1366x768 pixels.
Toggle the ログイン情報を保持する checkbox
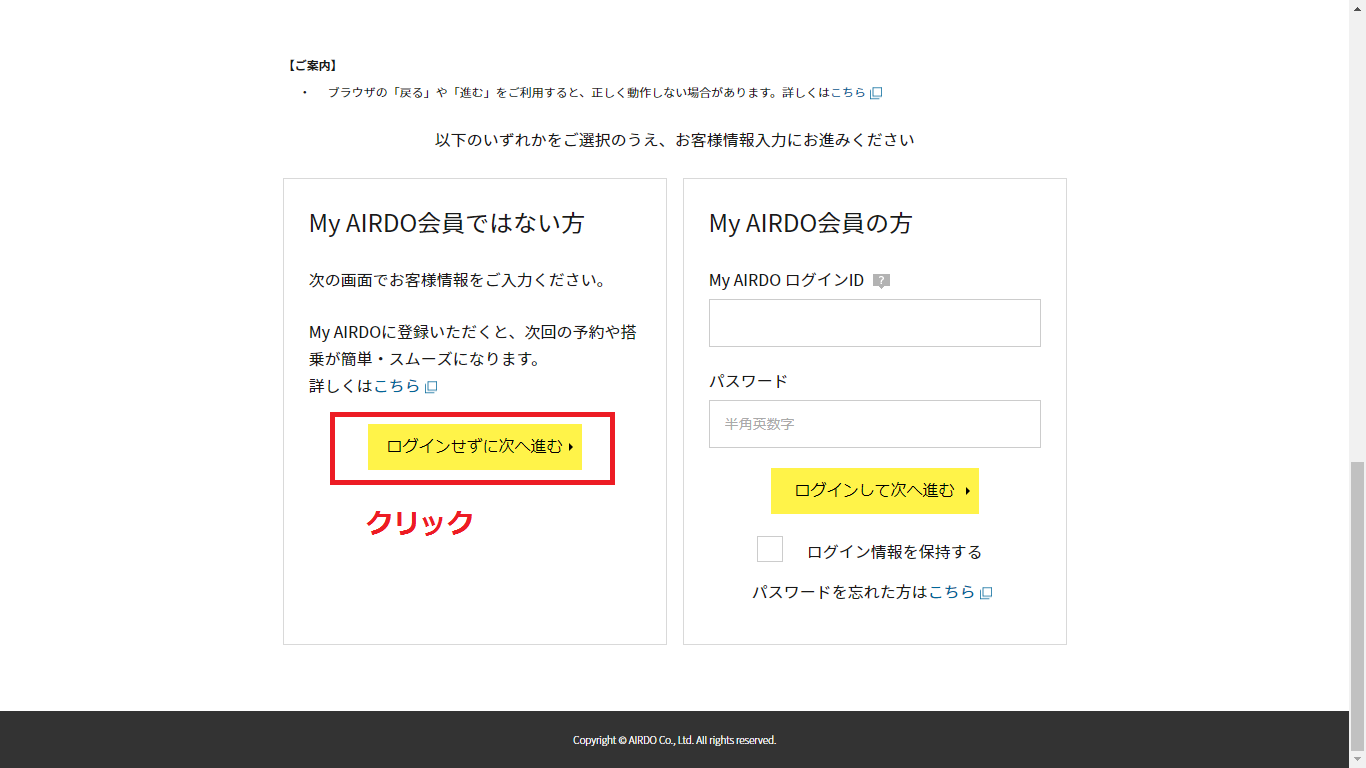770,550
